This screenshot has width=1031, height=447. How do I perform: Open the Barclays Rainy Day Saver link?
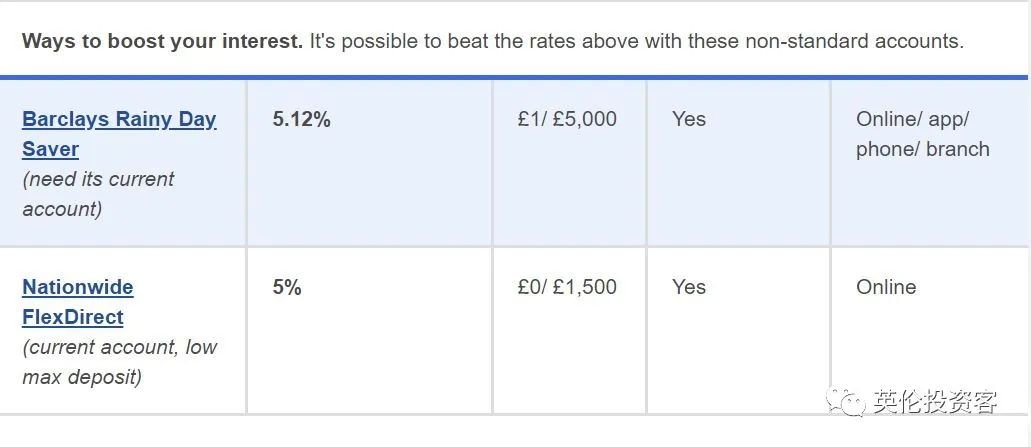tap(119, 134)
